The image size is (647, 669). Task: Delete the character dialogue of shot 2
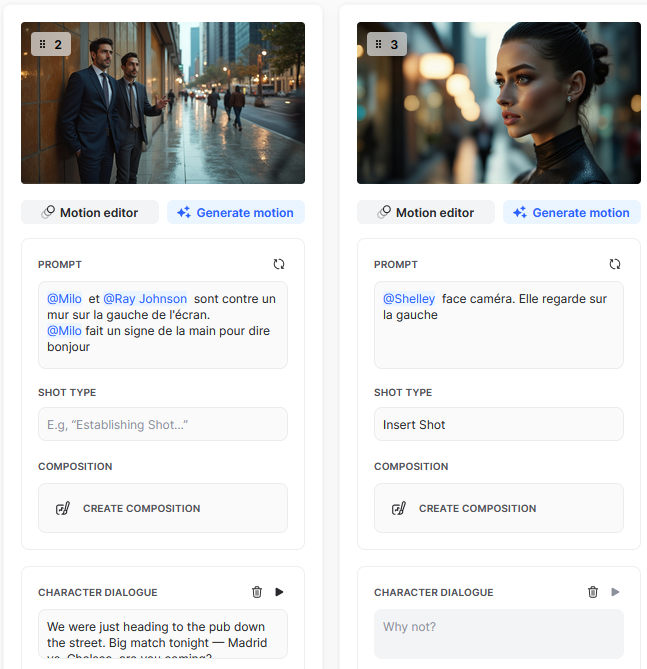[x=257, y=592]
